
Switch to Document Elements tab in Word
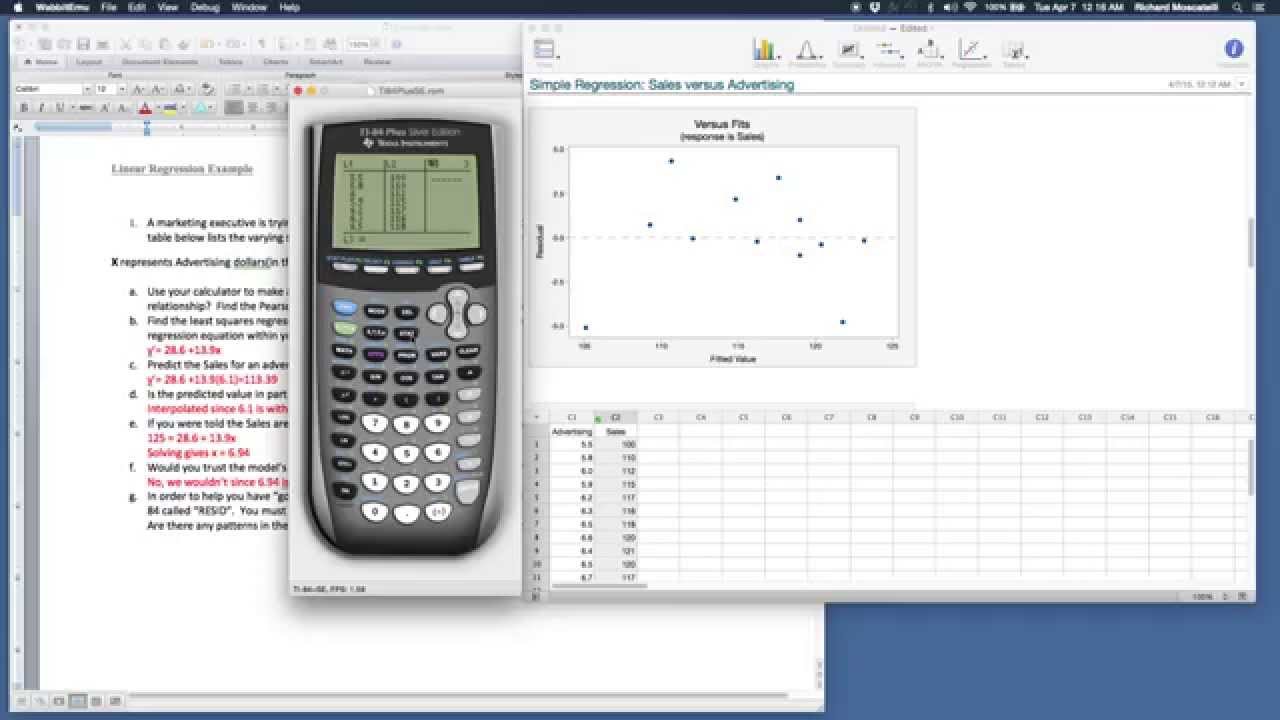(160, 61)
